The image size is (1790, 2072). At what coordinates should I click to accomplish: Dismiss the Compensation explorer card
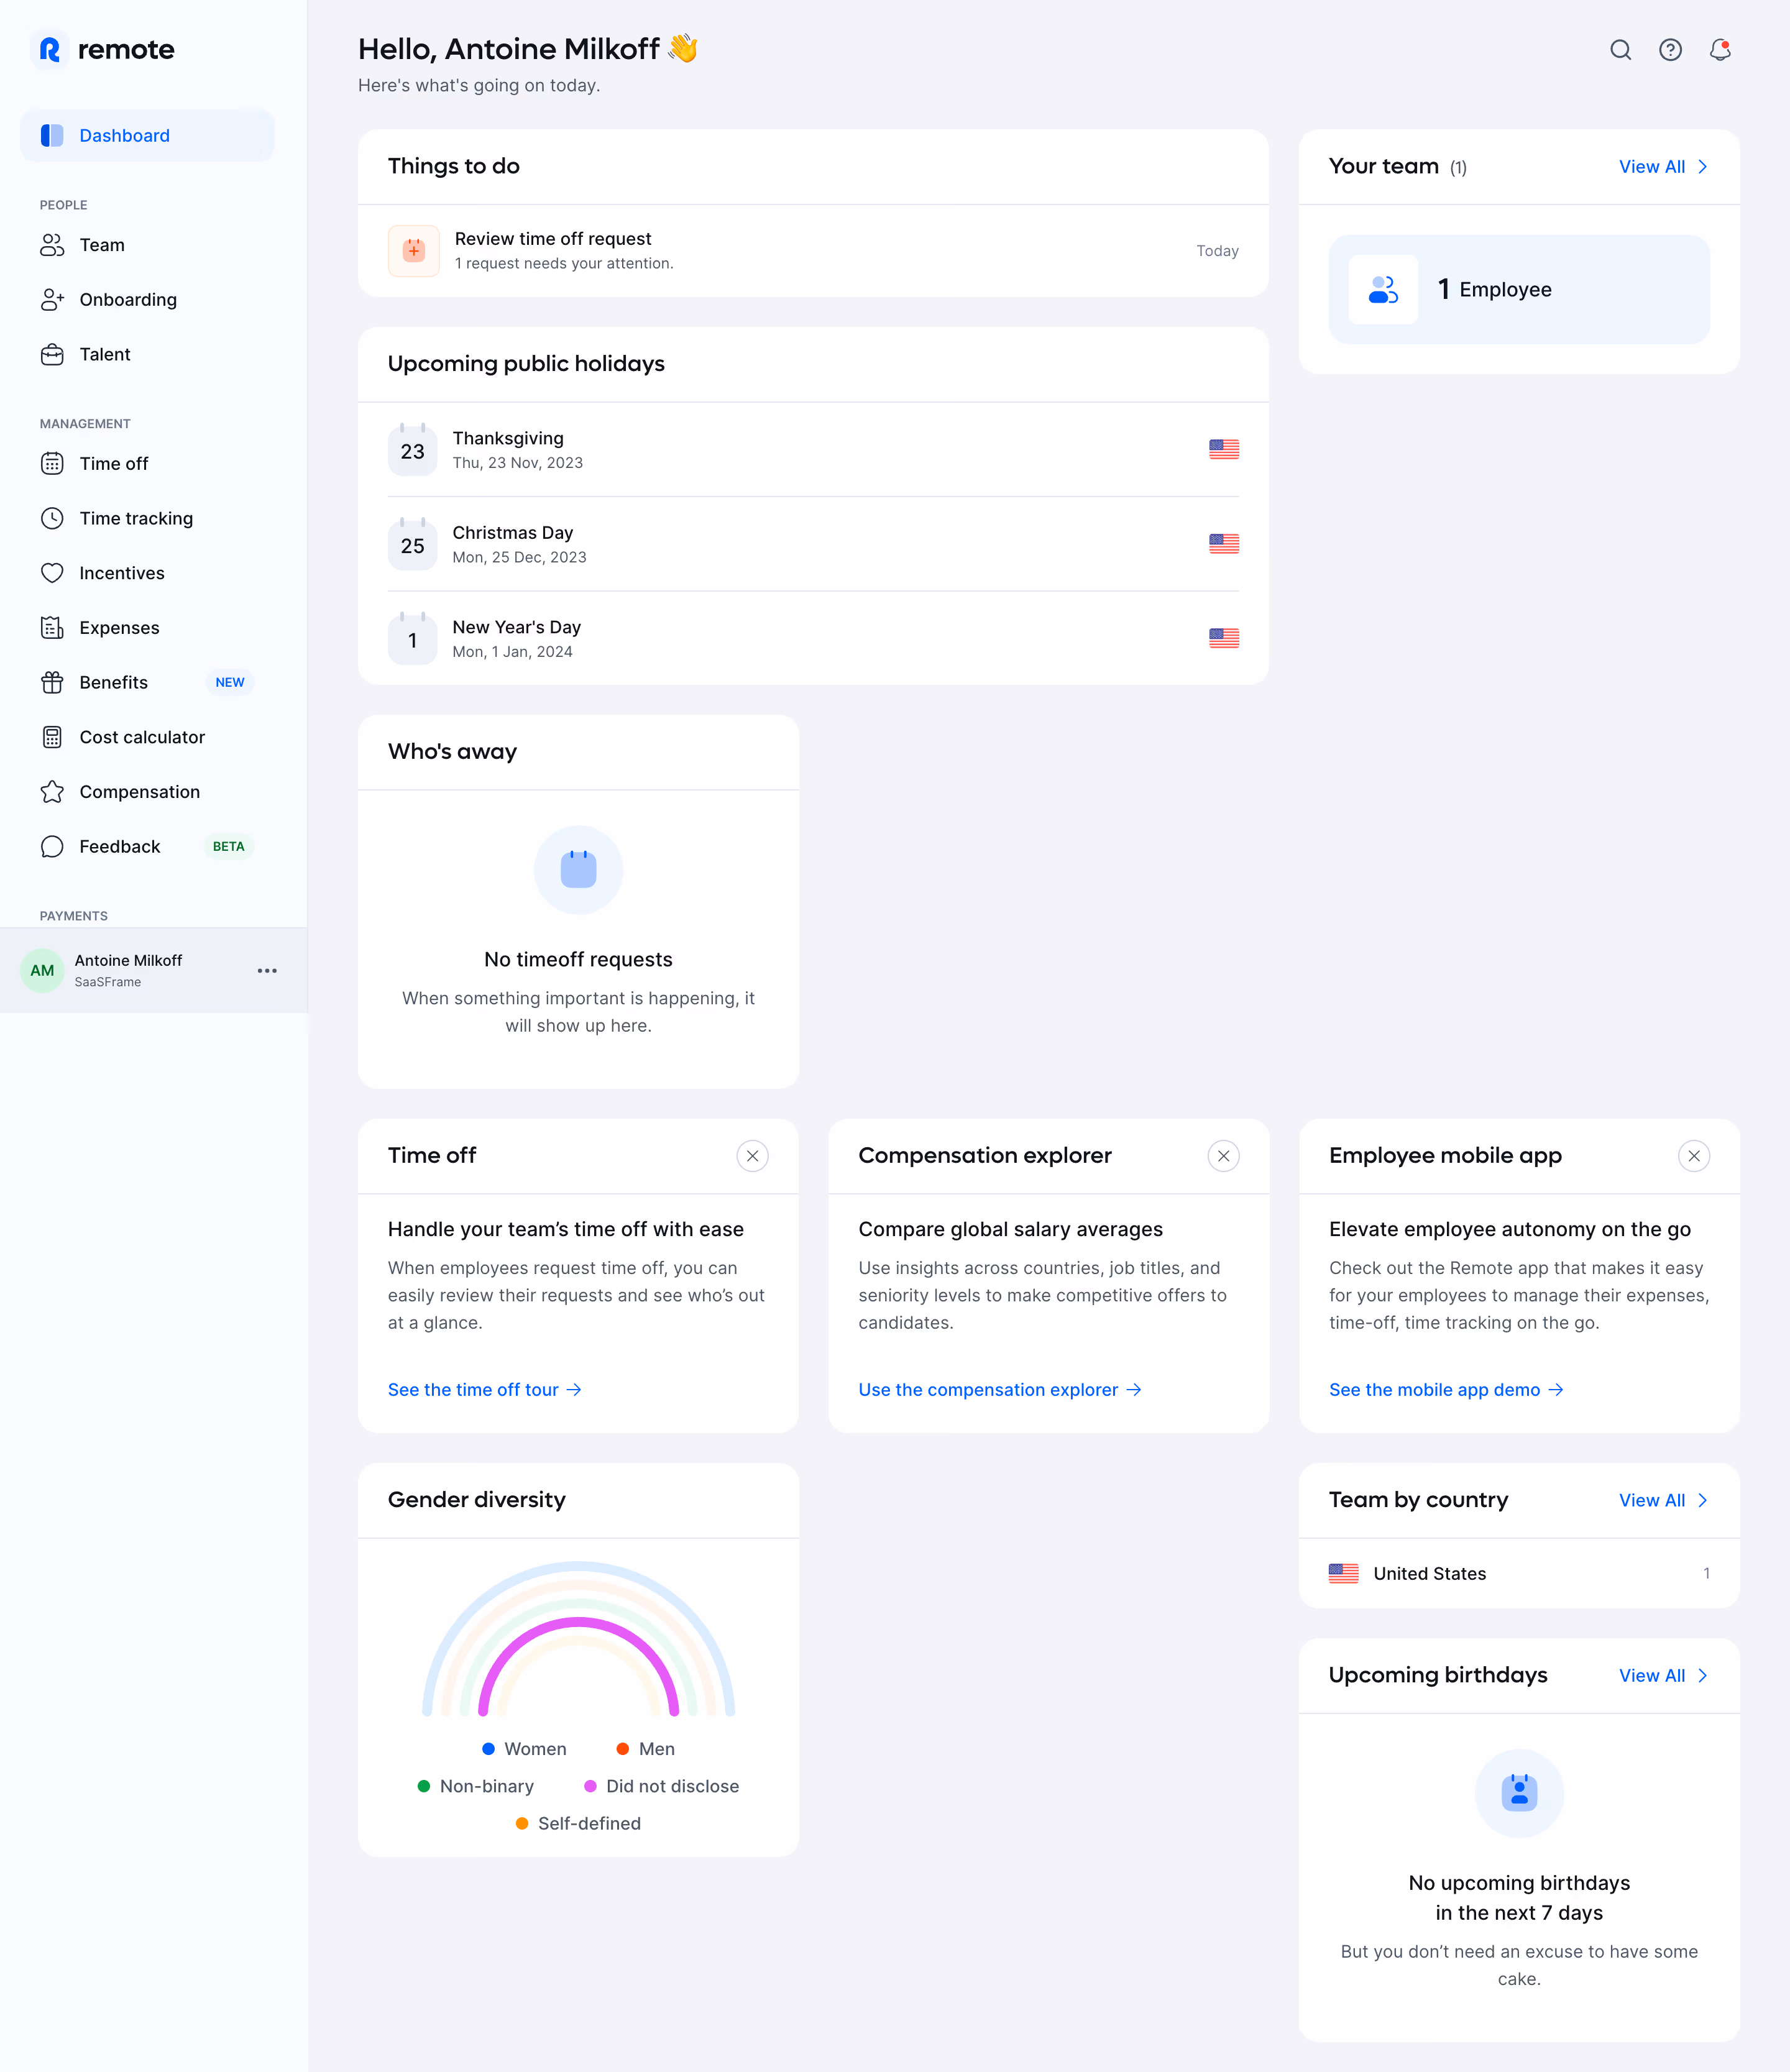(1224, 1156)
